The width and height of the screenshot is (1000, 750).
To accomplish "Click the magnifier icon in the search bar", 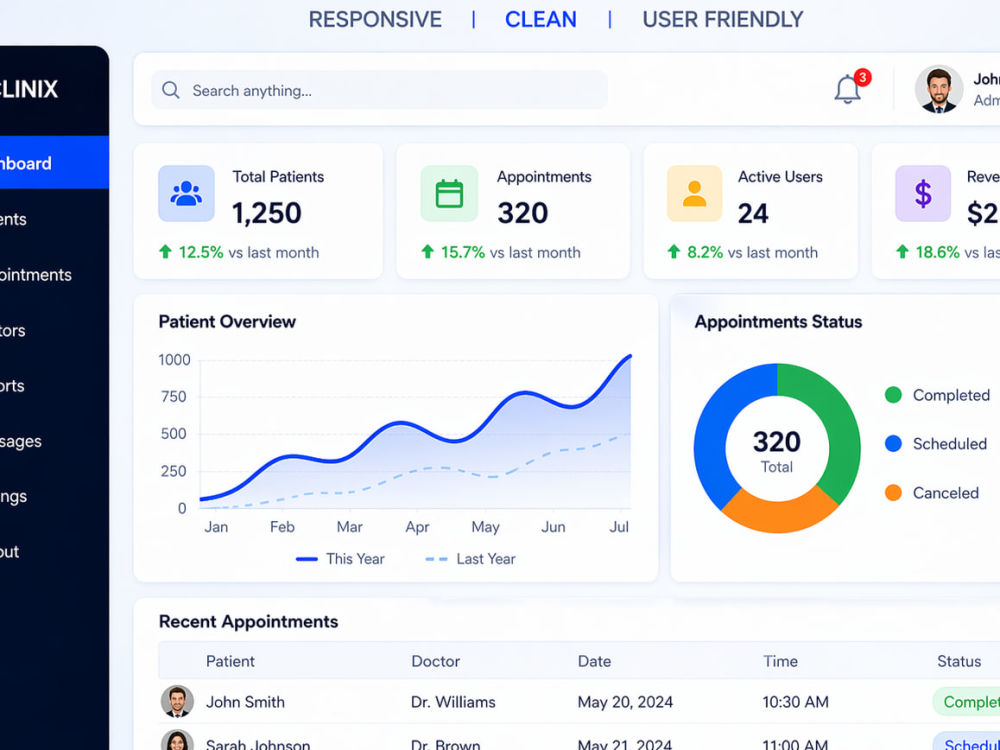I will pos(170,90).
